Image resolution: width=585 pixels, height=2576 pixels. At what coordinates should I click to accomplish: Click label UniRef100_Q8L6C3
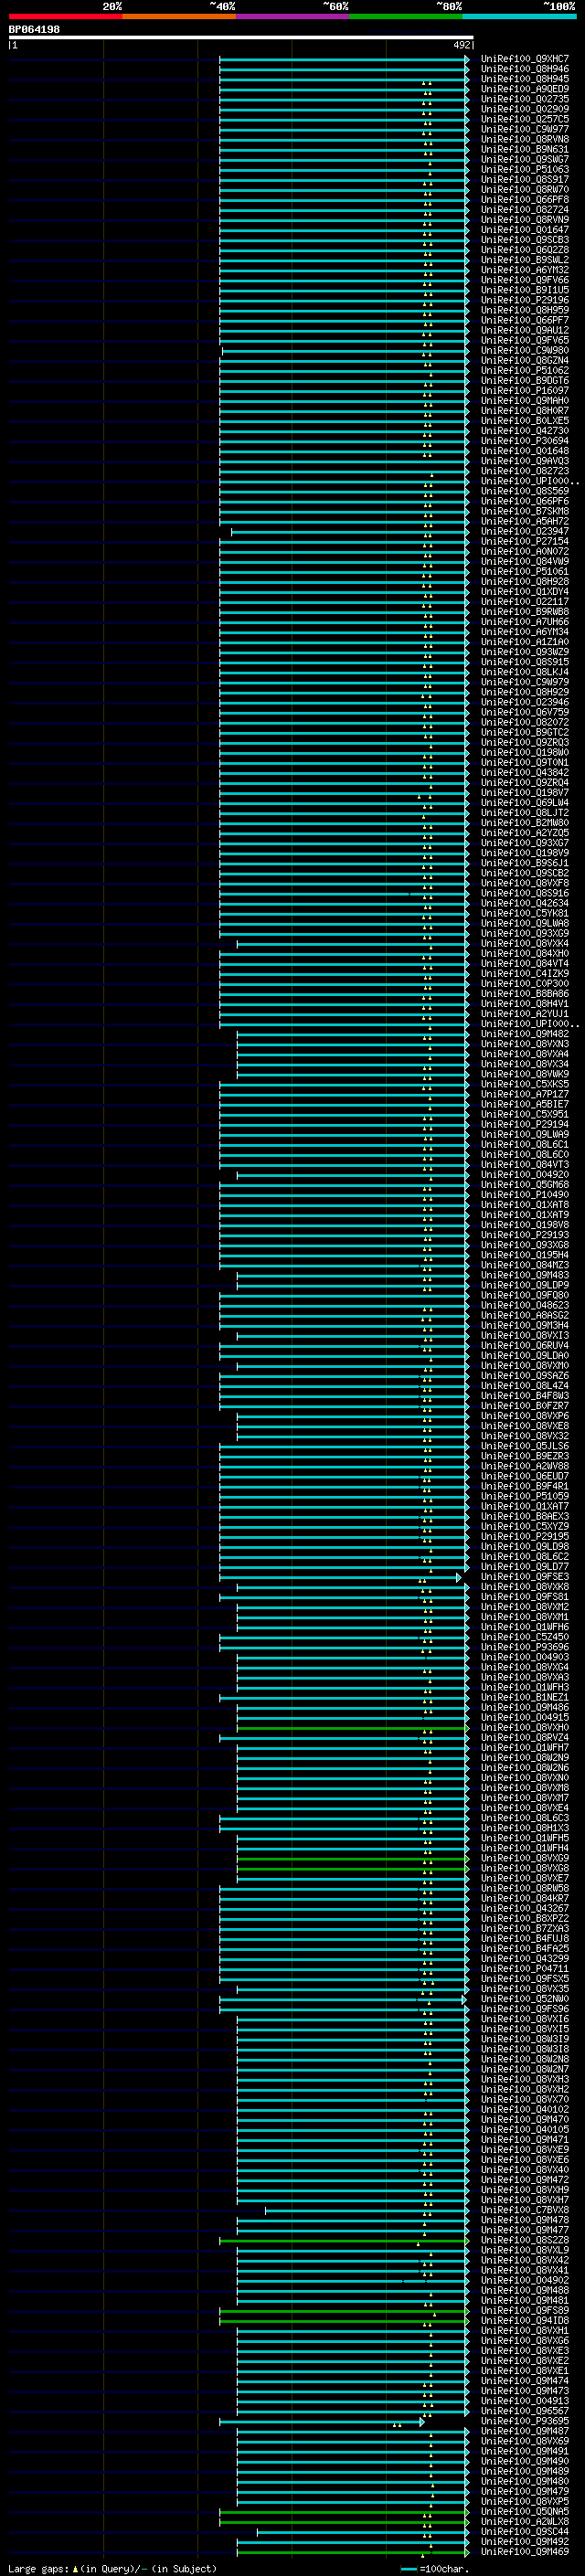525,1818
